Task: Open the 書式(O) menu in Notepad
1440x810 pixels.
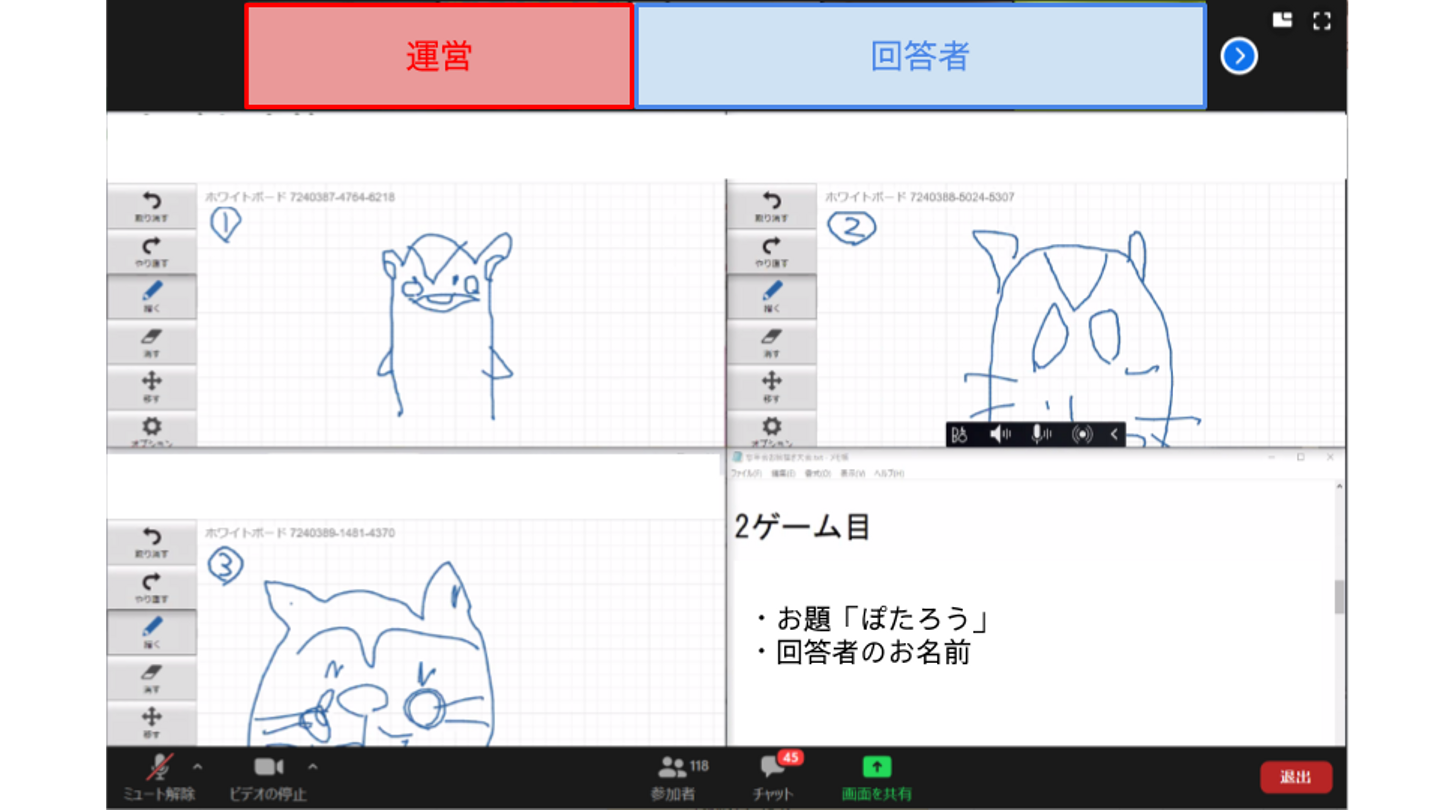Action: click(819, 473)
